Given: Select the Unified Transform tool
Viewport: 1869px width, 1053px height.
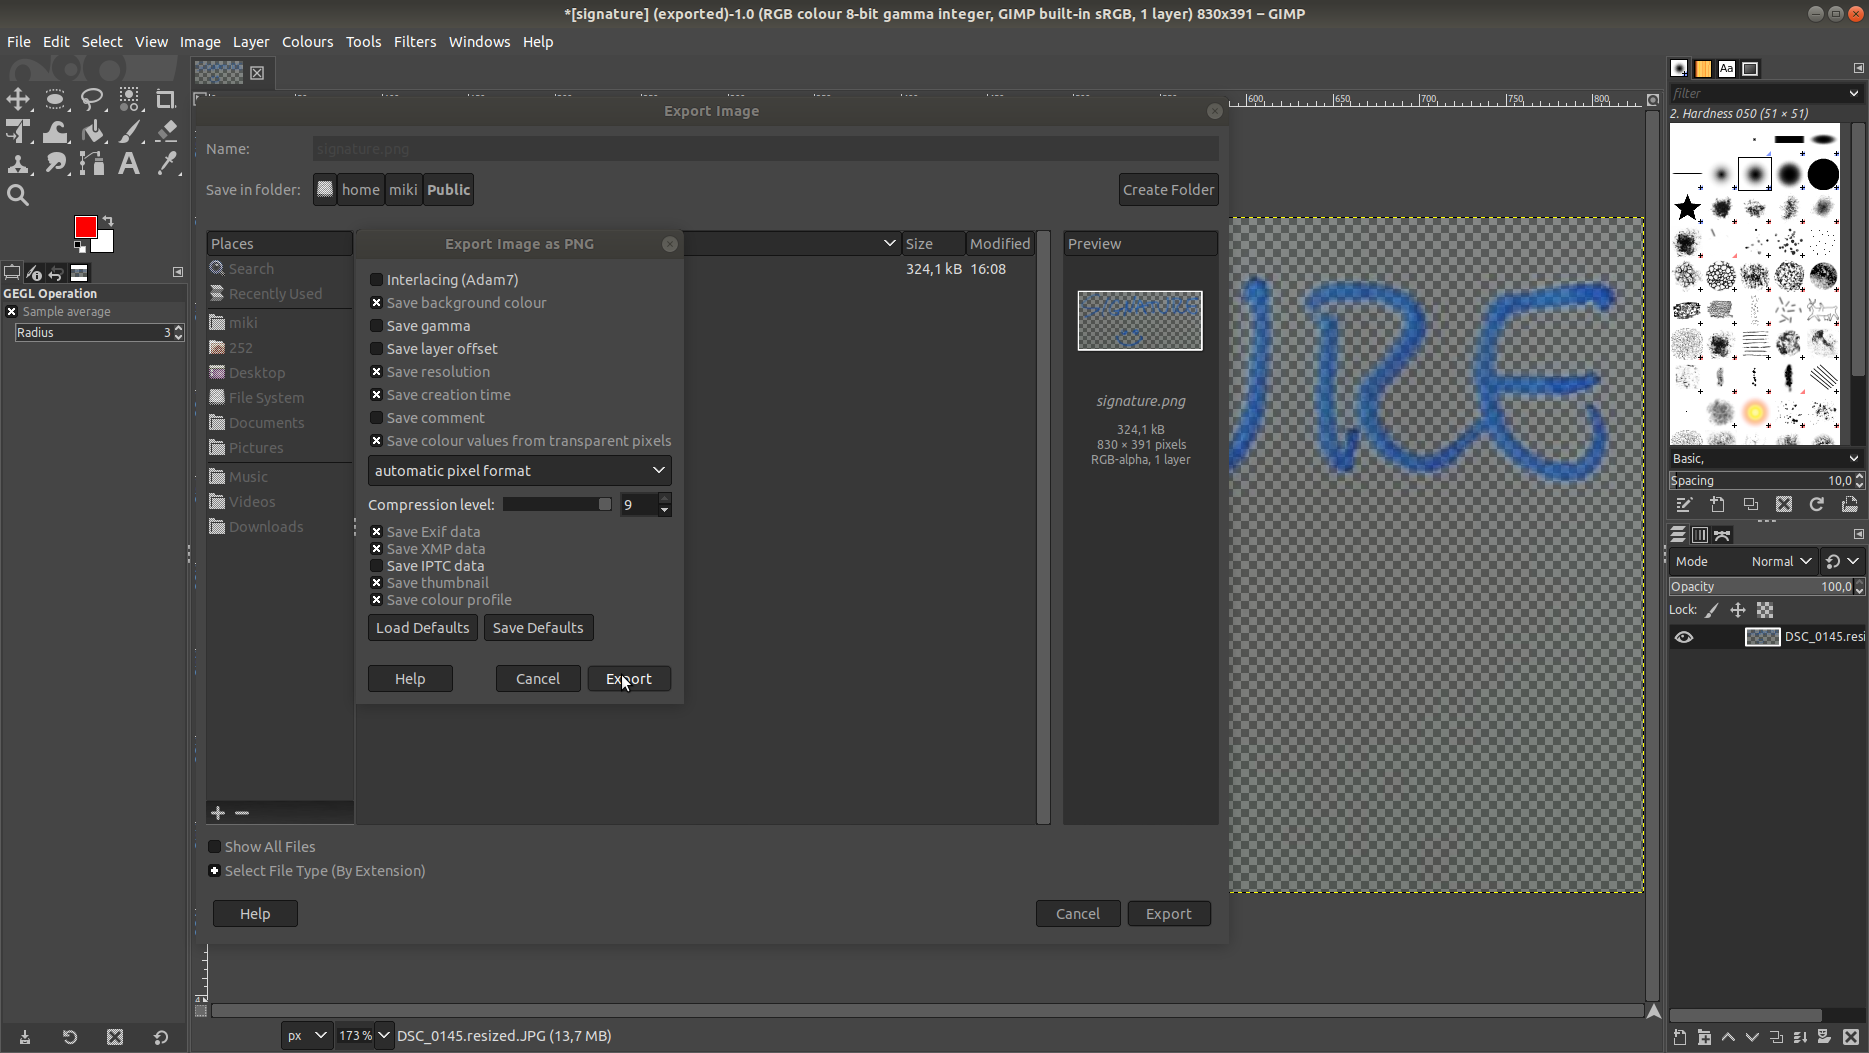Looking at the screenshot, I should point(18,132).
